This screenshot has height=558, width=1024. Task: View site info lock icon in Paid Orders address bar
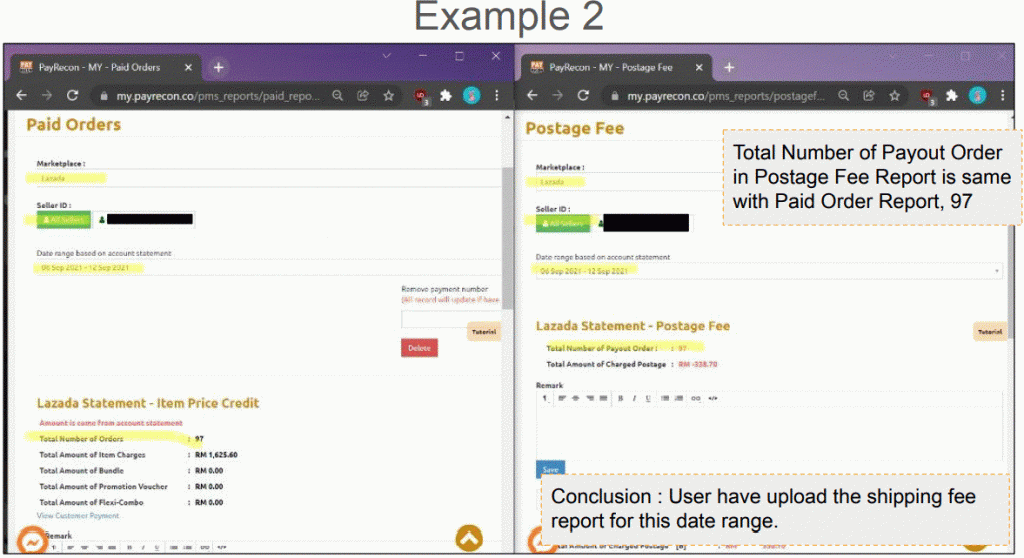(103, 96)
